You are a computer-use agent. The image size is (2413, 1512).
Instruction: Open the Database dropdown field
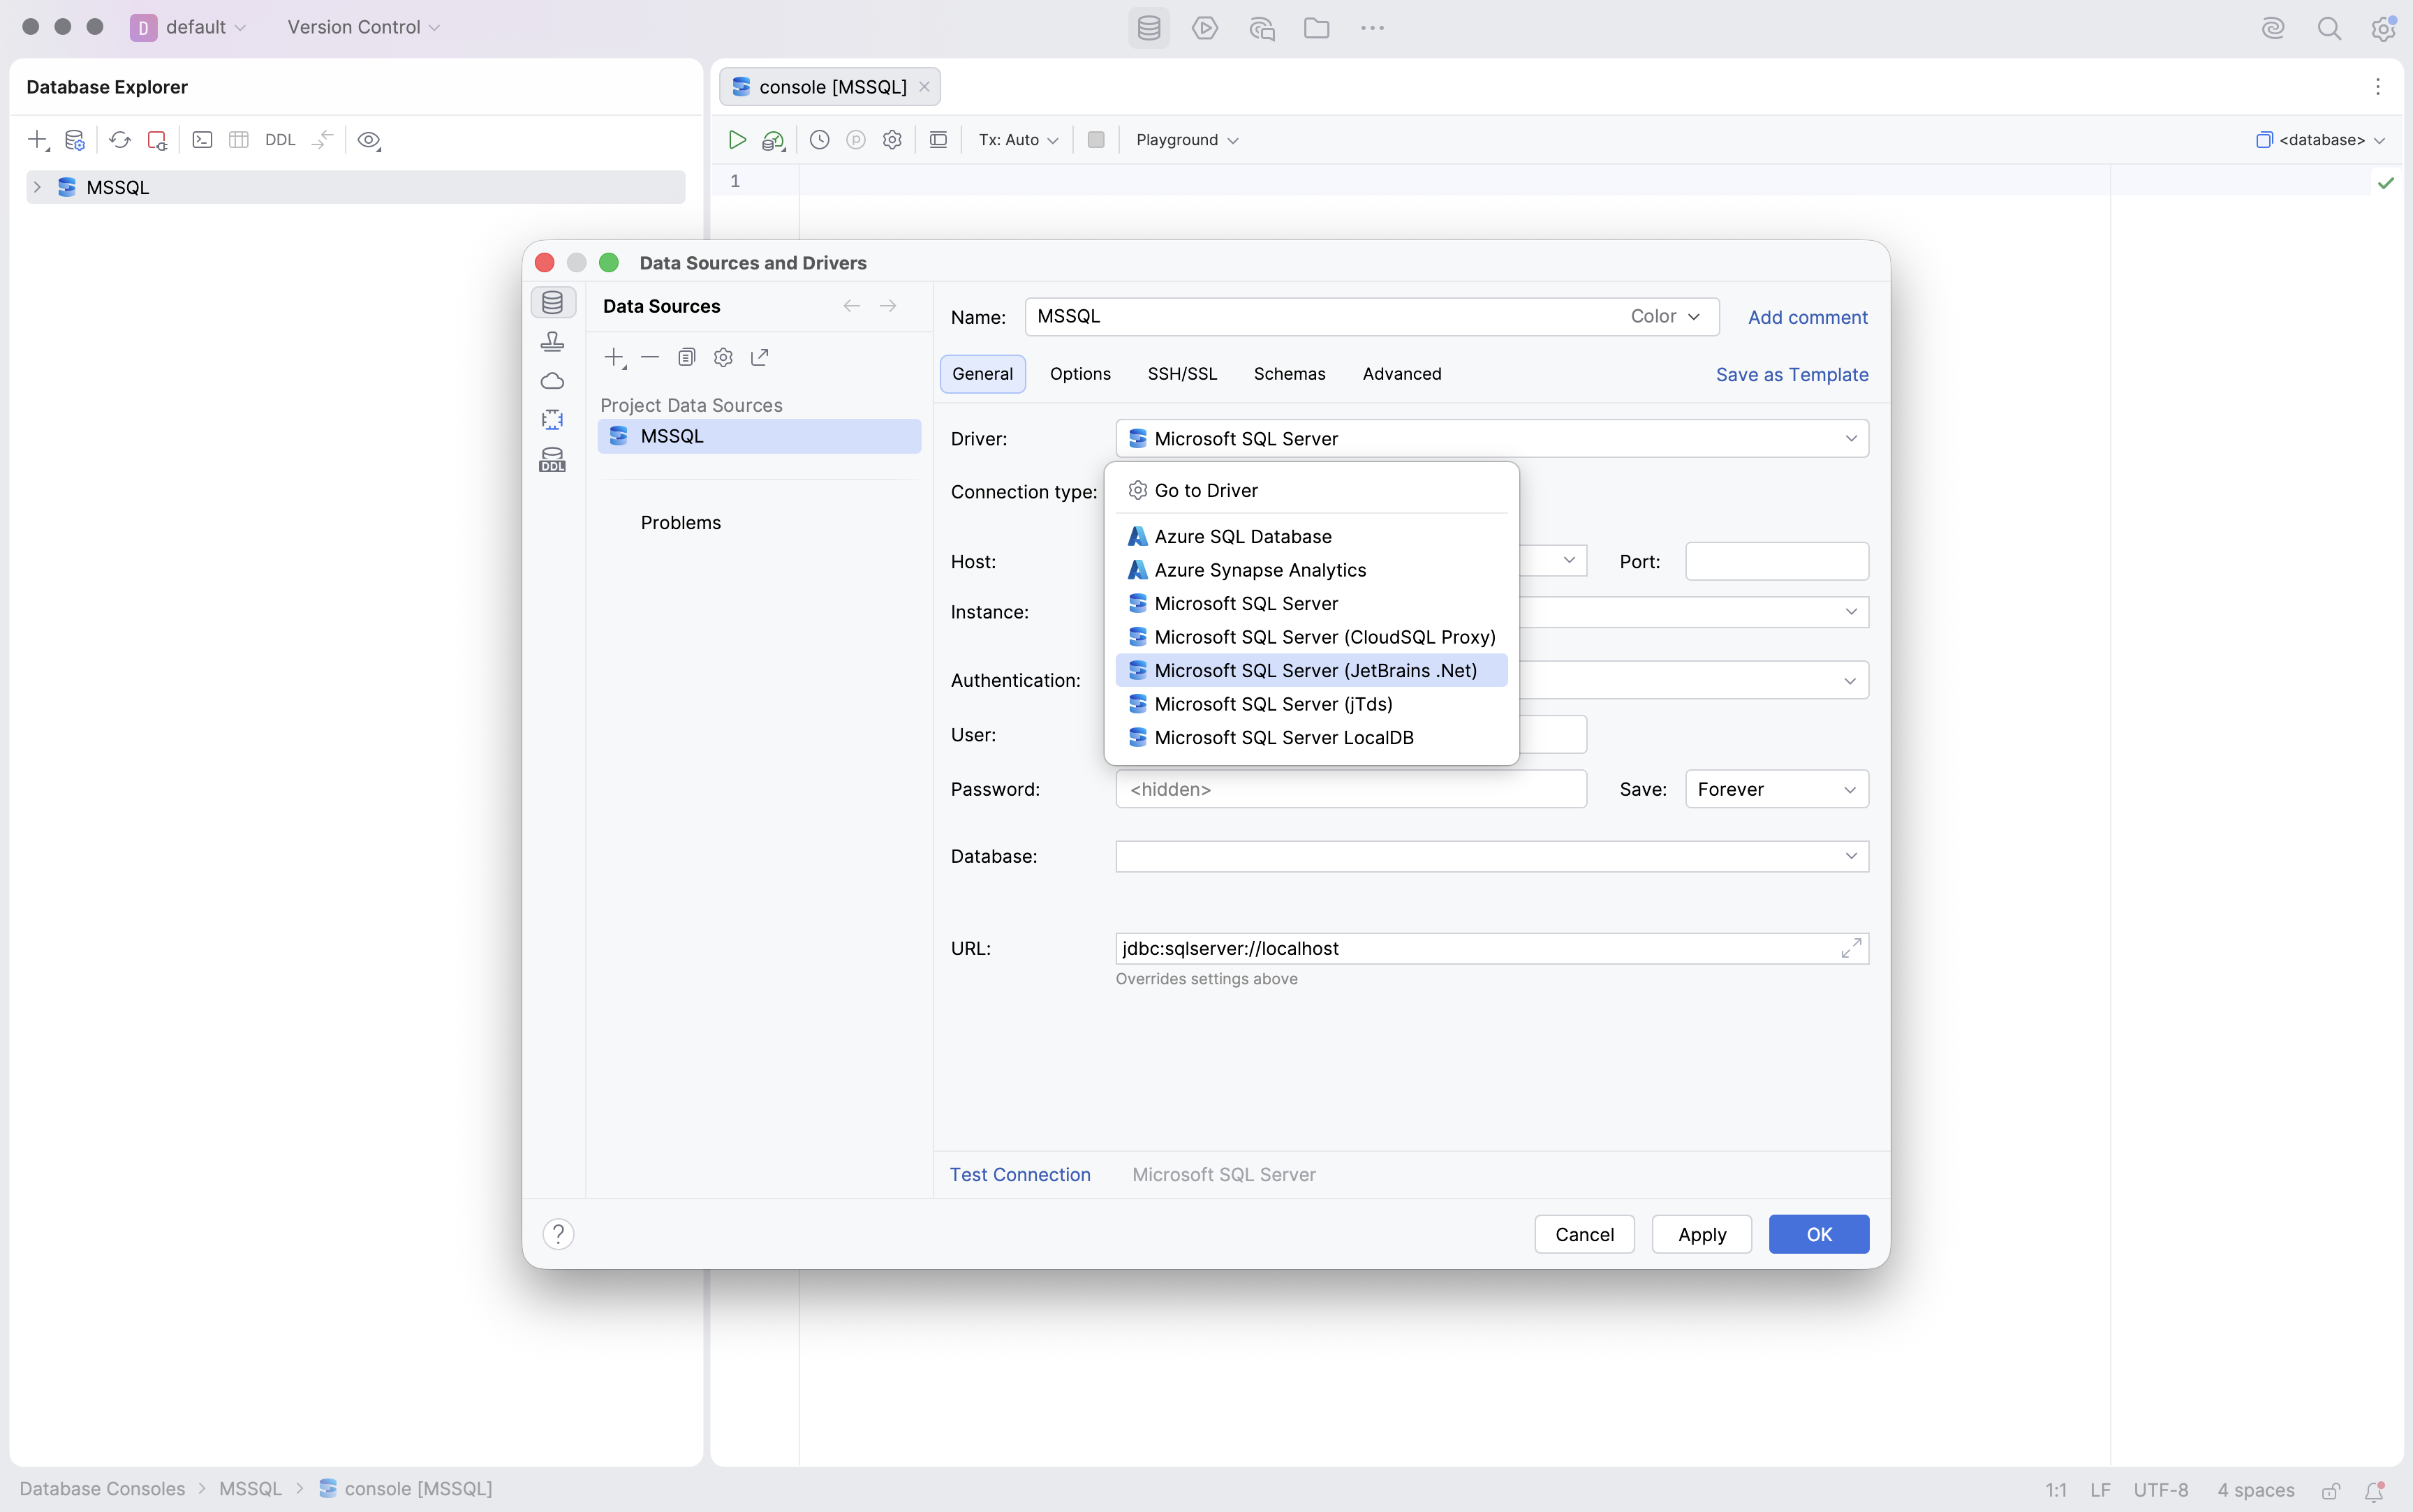[1492, 856]
